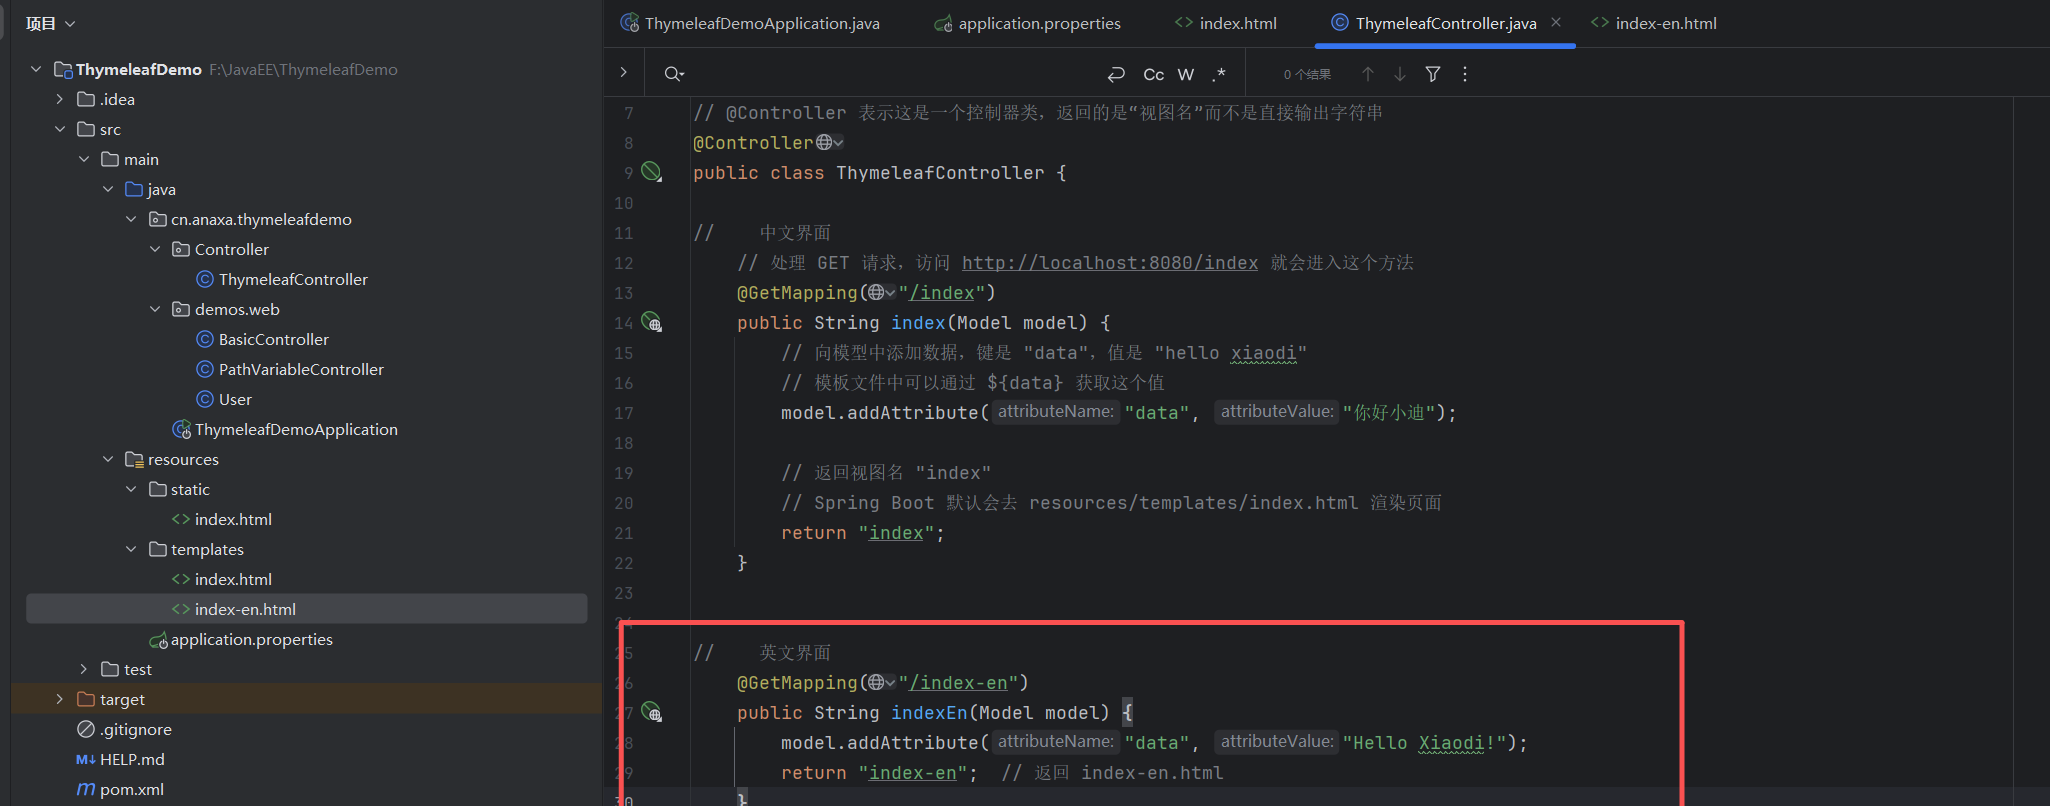Collapse the demos.web package
2050x806 pixels.
(x=155, y=309)
